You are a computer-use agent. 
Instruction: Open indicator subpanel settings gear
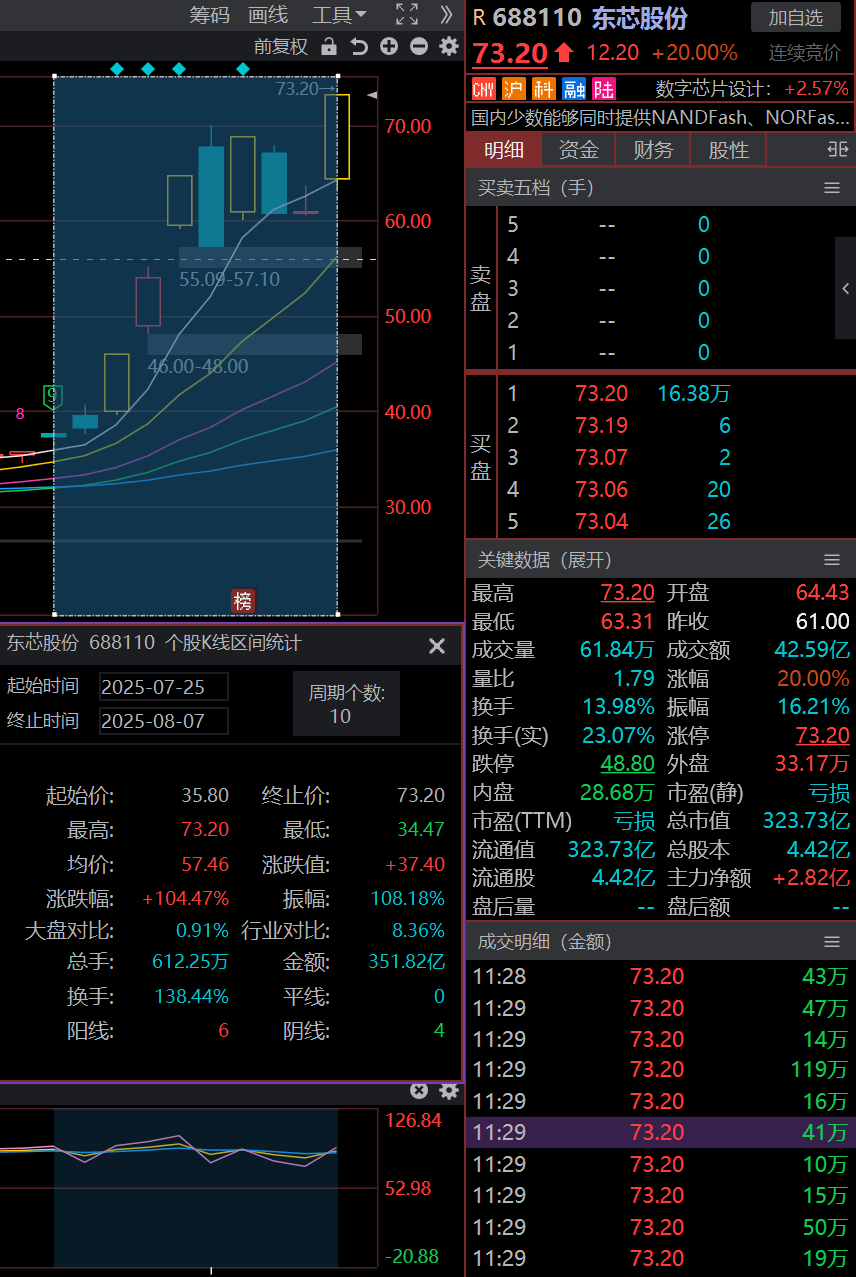[449, 1091]
